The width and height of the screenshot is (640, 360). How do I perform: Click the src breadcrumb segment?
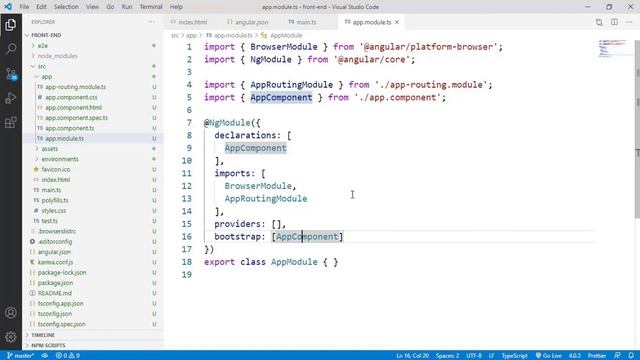click(175, 36)
